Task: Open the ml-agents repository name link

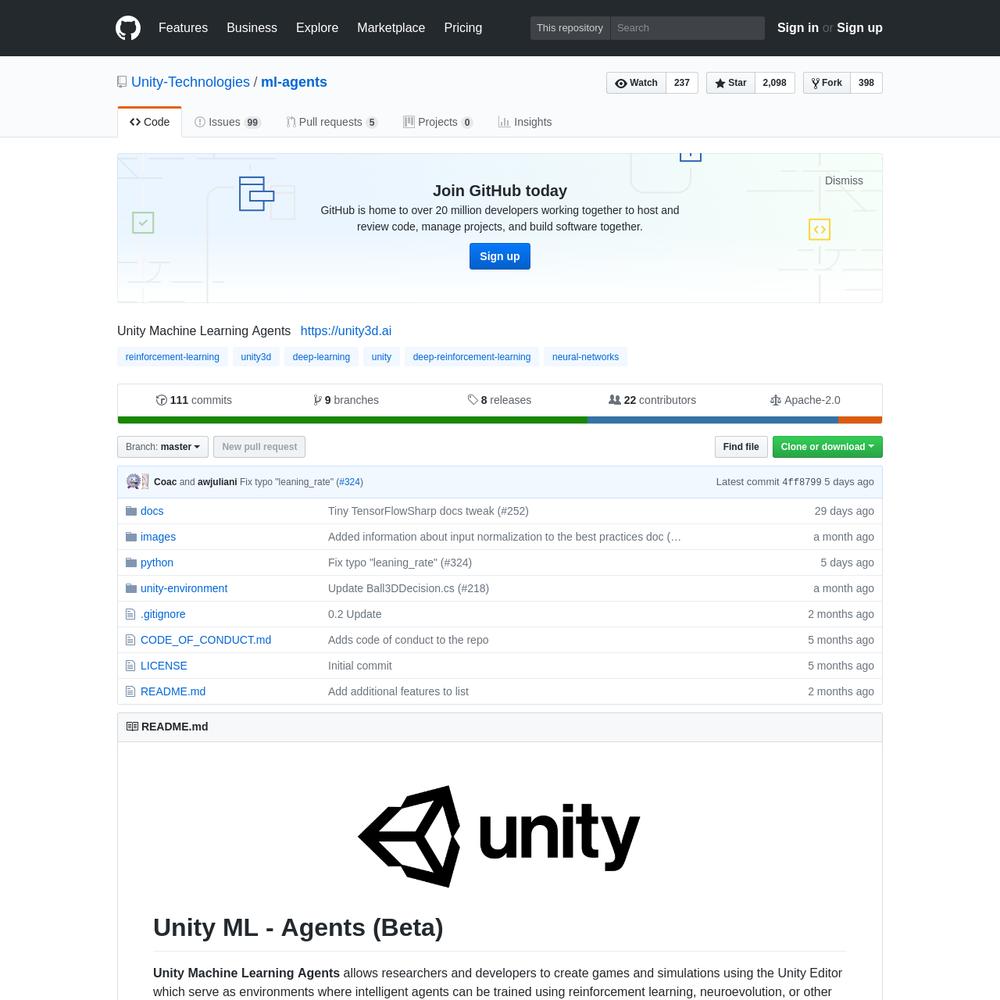Action: point(294,82)
